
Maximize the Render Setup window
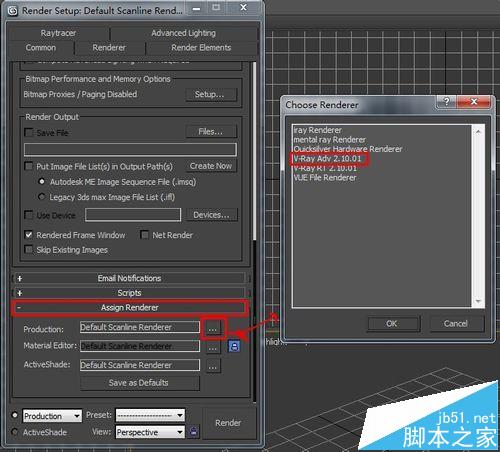216,8
